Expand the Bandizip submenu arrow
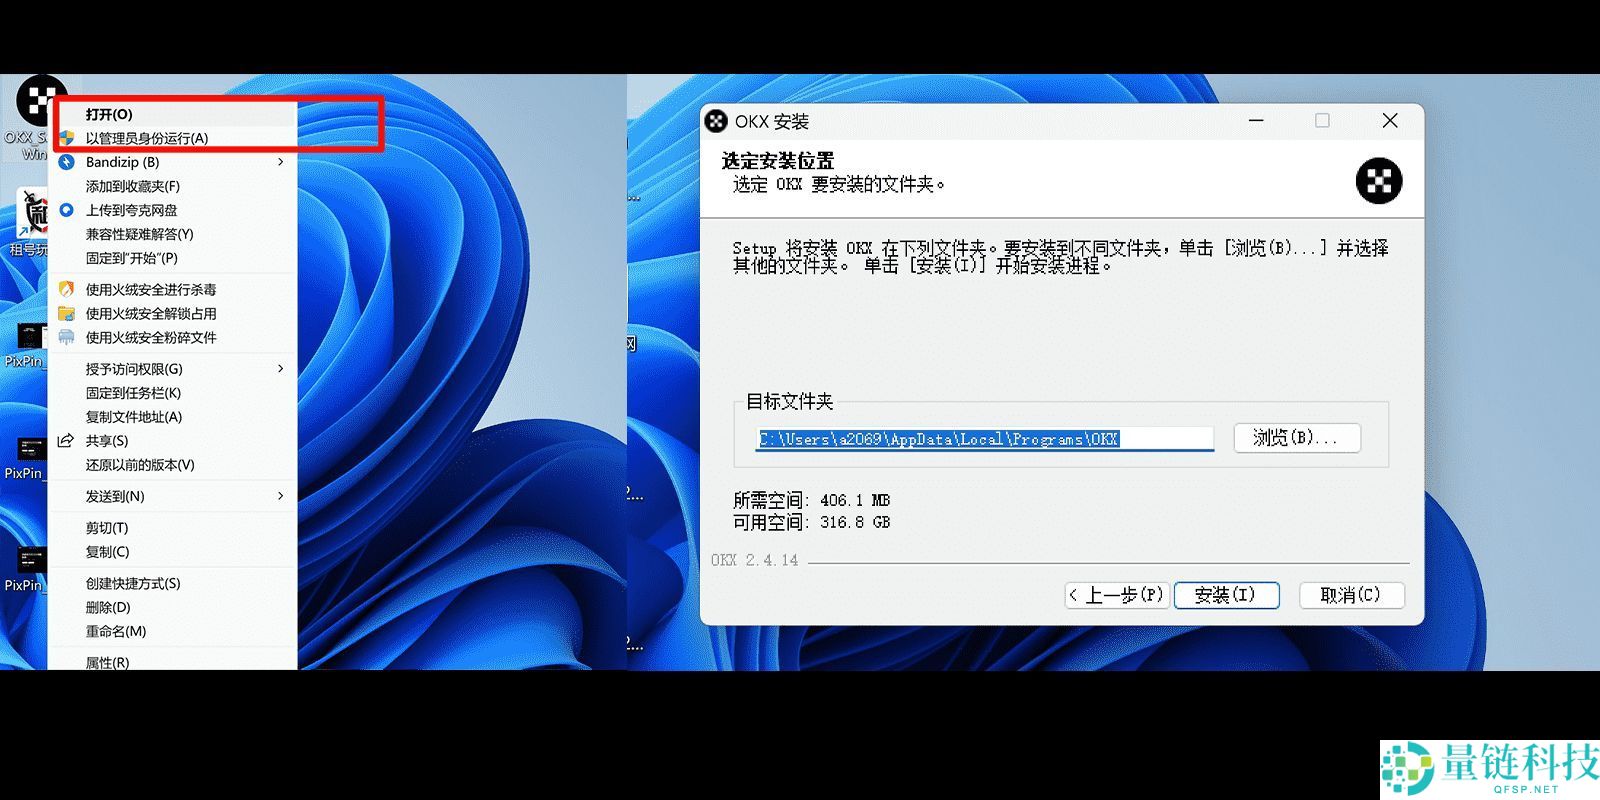 [281, 162]
